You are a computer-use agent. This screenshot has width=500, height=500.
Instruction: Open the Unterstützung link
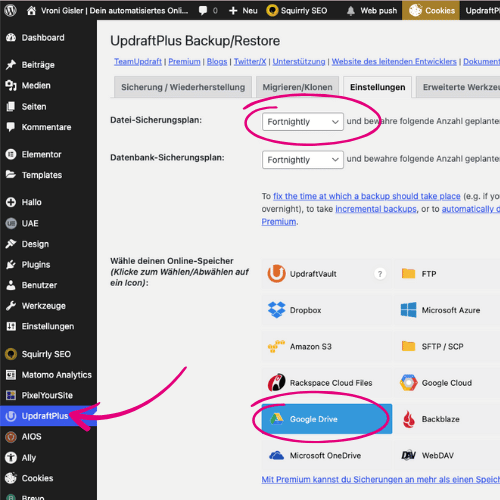click(299, 62)
